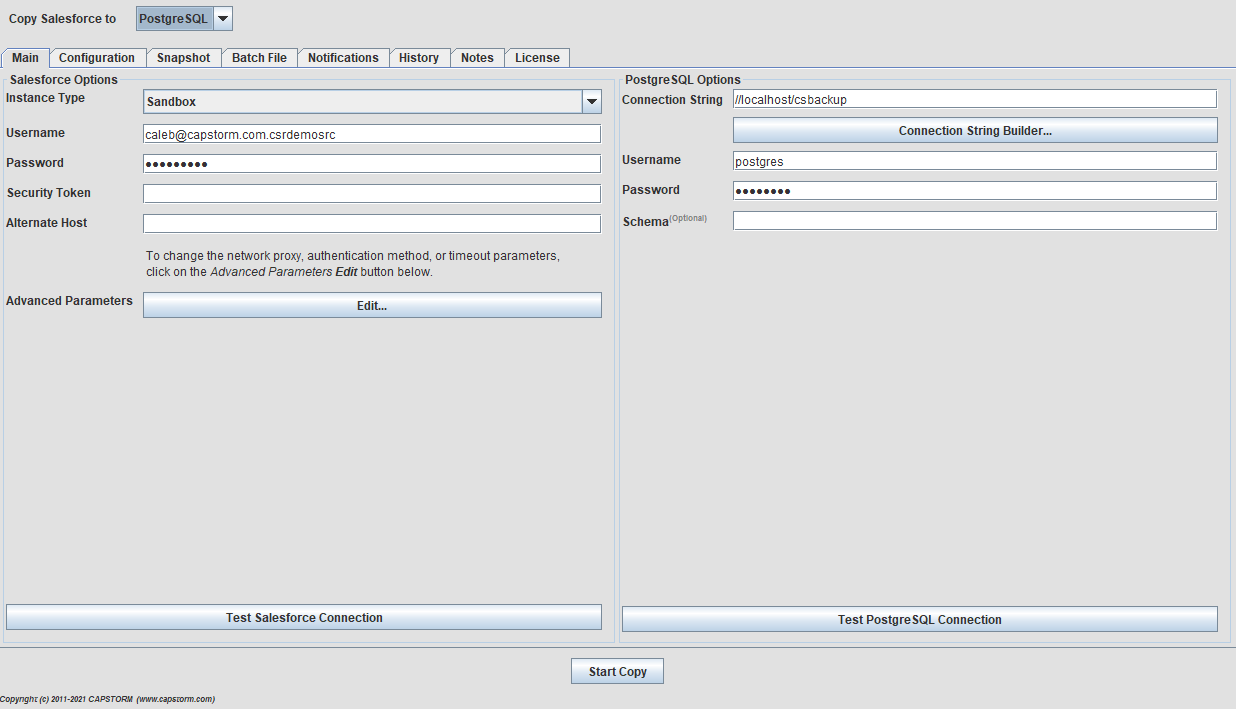Click the 'Copy Salesforce to' label
This screenshot has width=1236, height=709.
(63, 19)
